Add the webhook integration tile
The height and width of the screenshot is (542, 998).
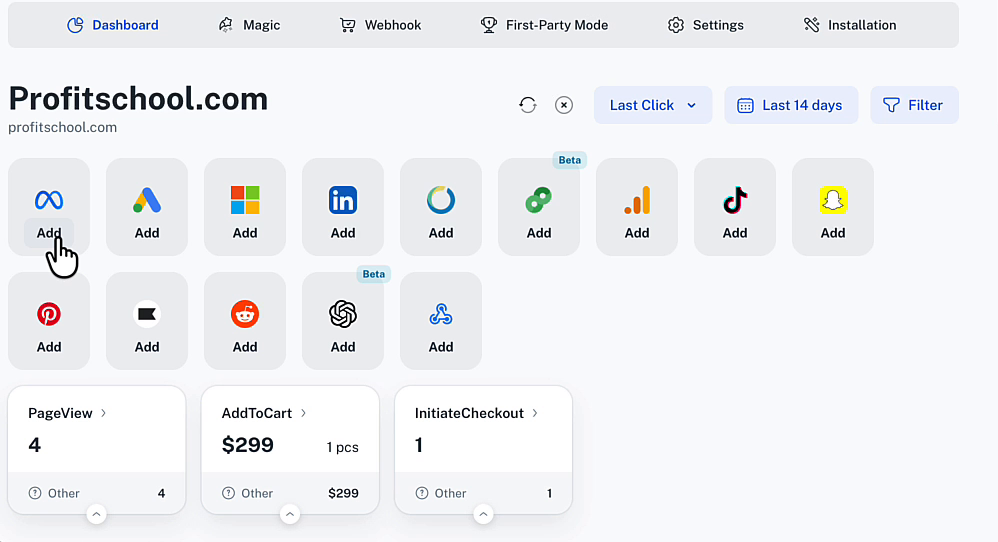click(441, 347)
